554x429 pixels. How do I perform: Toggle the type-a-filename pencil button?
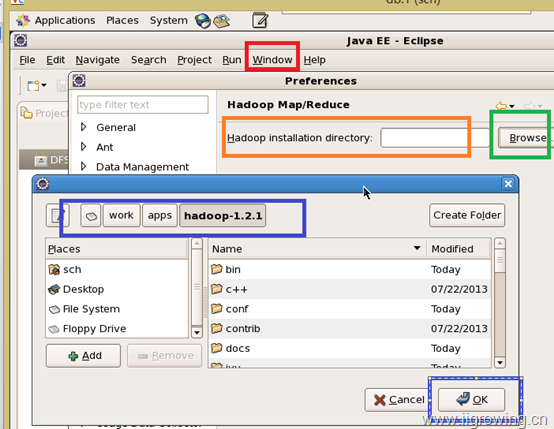pos(58,215)
